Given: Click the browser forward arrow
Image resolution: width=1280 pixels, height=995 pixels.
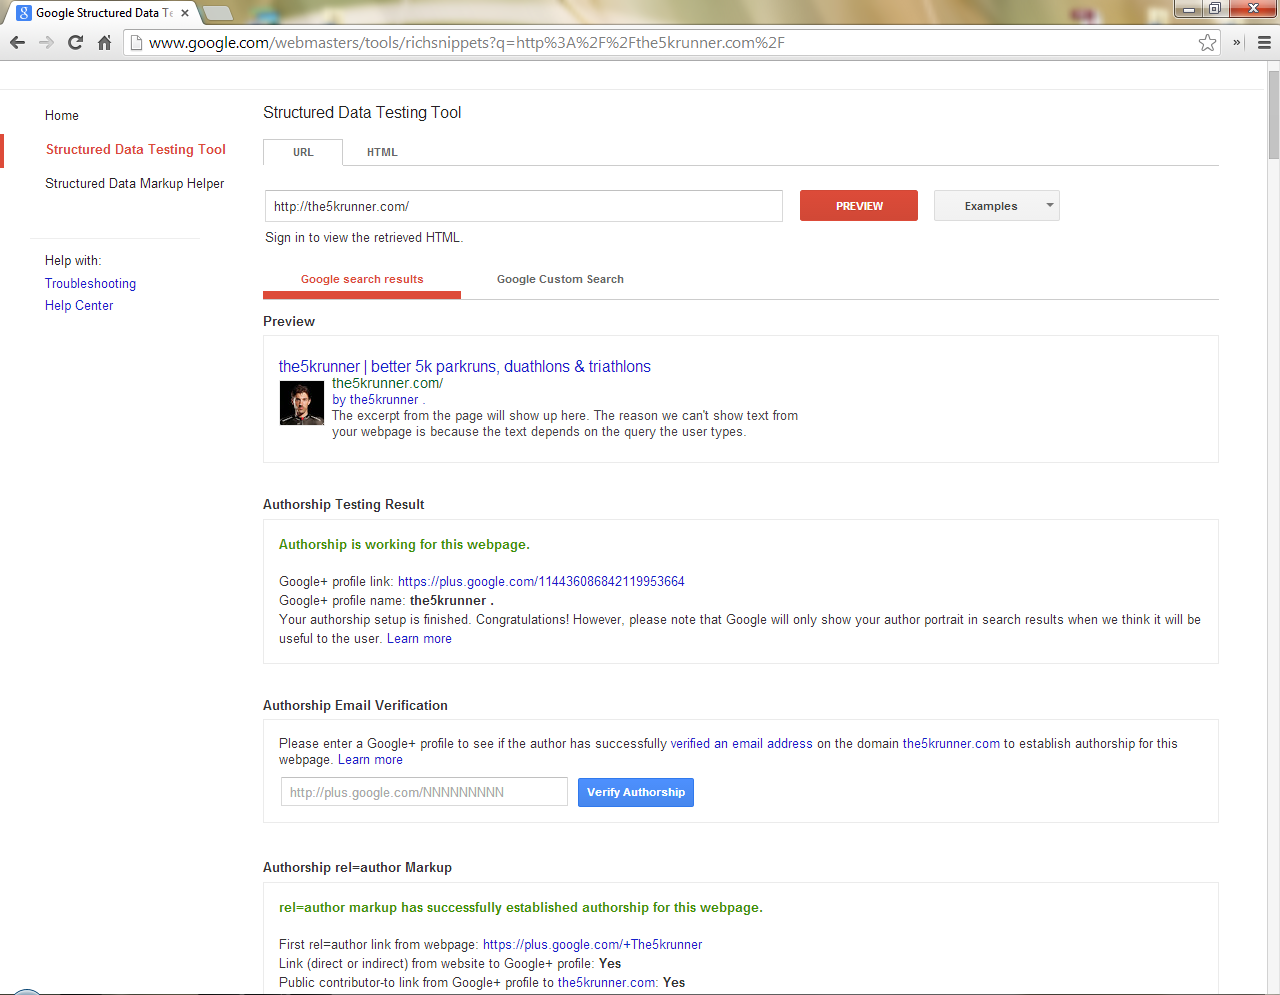Looking at the screenshot, I should (46, 43).
